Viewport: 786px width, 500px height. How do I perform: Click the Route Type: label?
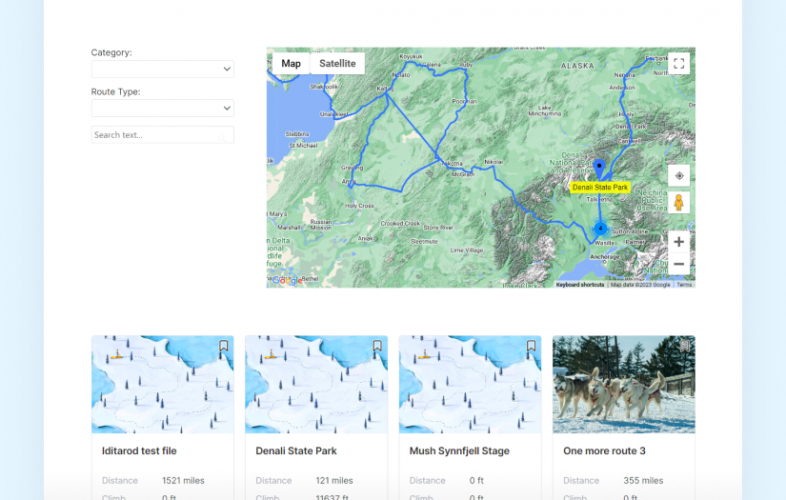pyautogui.click(x=116, y=92)
